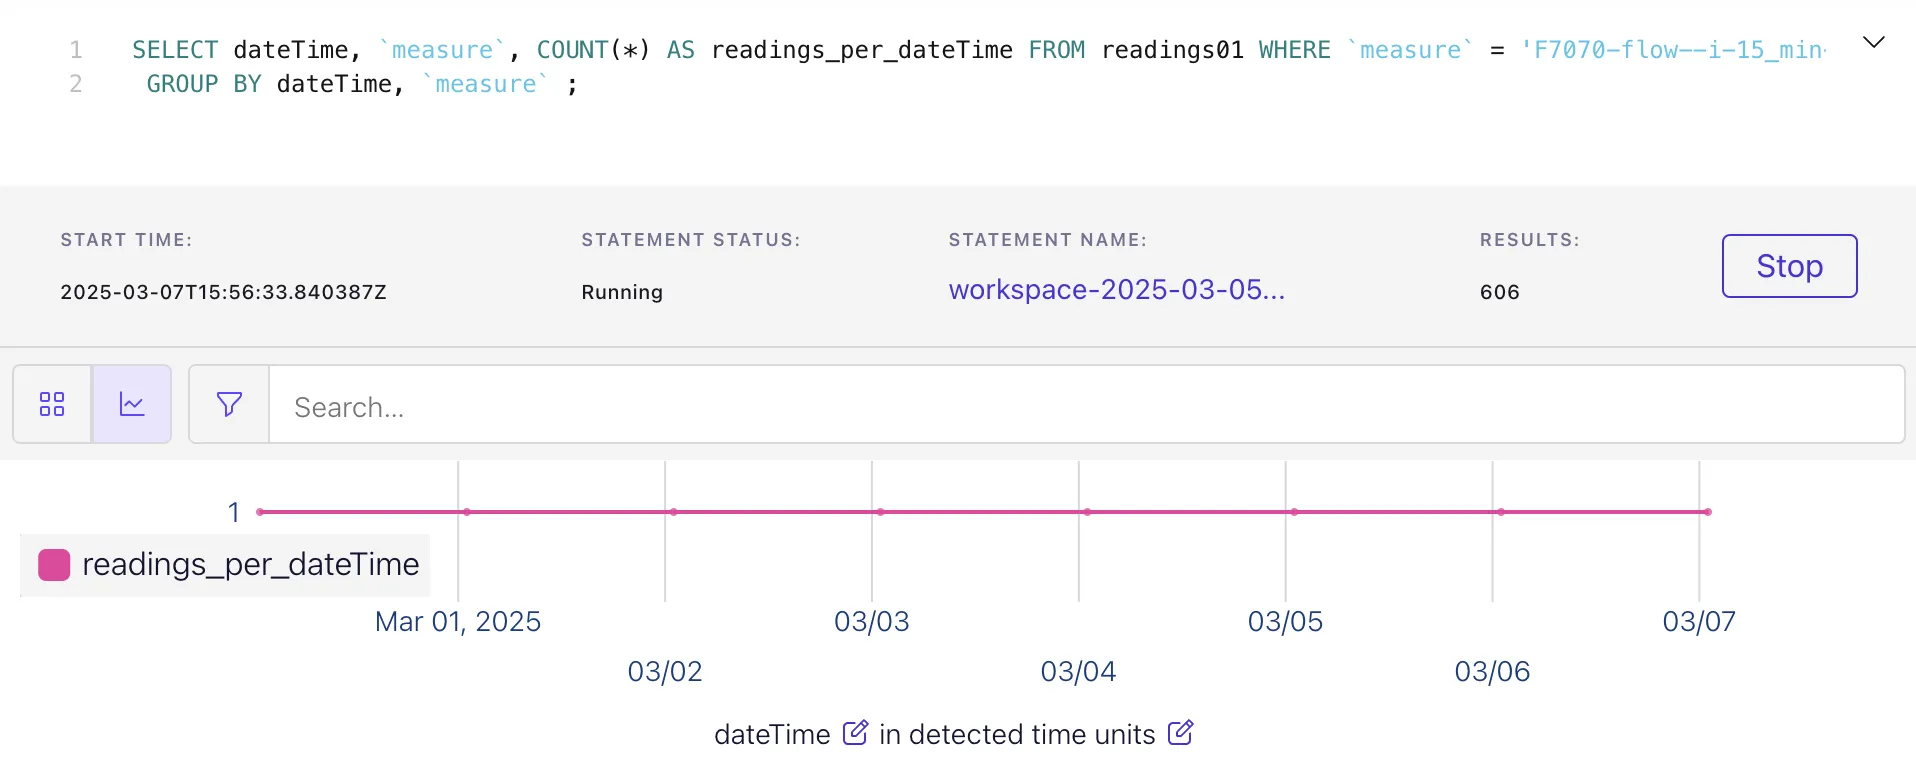This screenshot has width=1916, height=757.
Task: Edit the dateTime axis field
Action: coord(855,733)
